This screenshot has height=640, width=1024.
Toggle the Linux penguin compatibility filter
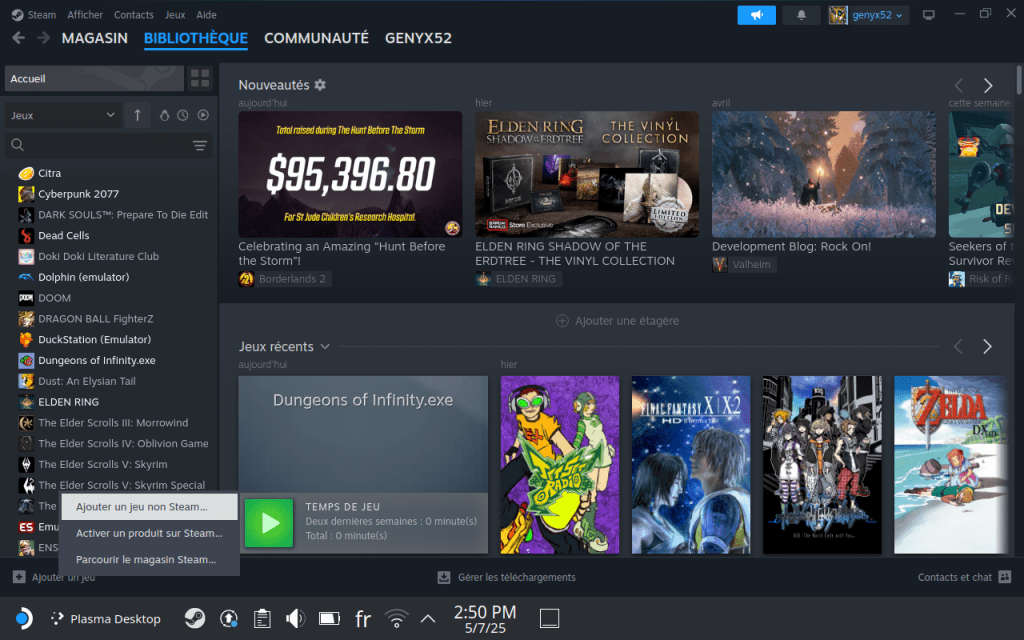pos(164,115)
